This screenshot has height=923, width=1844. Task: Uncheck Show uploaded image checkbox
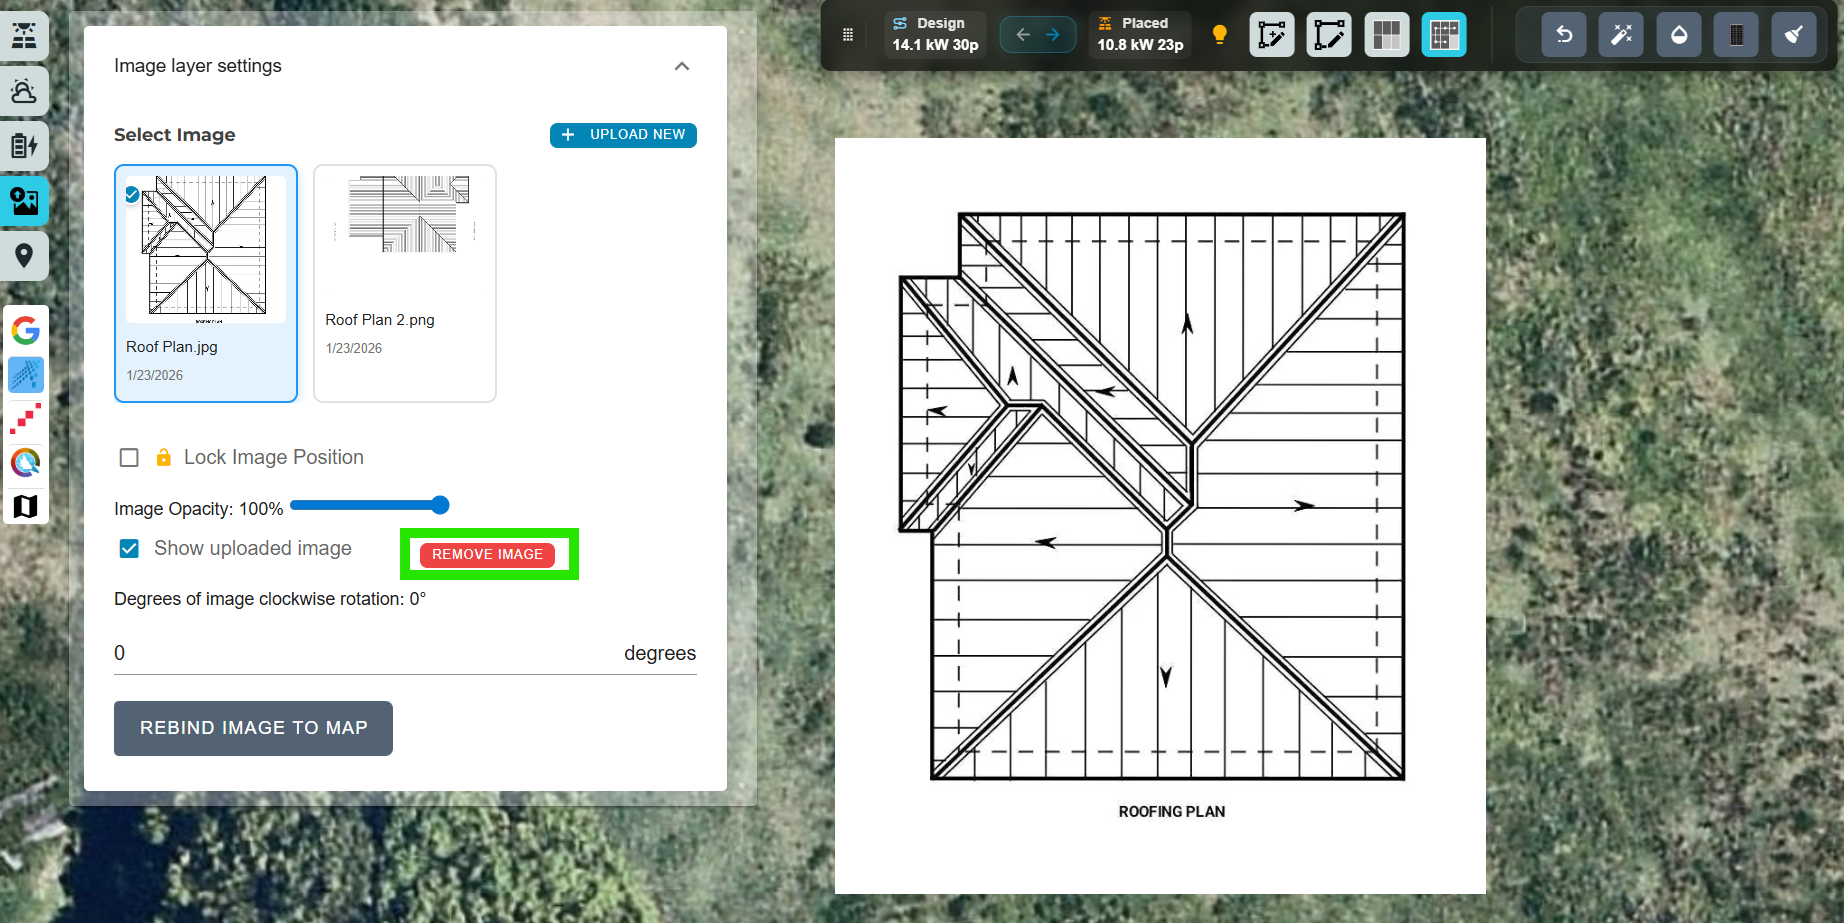(x=129, y=549)
